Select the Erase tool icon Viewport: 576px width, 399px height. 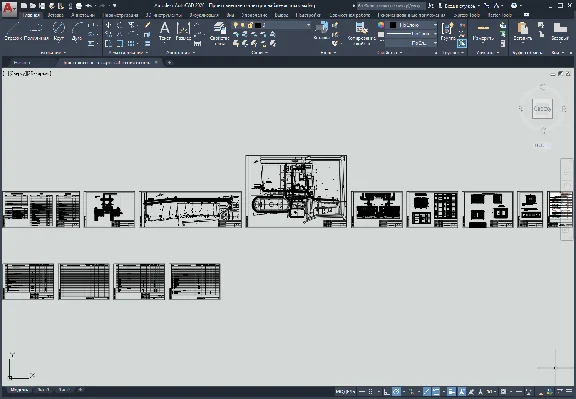(147, 25)
